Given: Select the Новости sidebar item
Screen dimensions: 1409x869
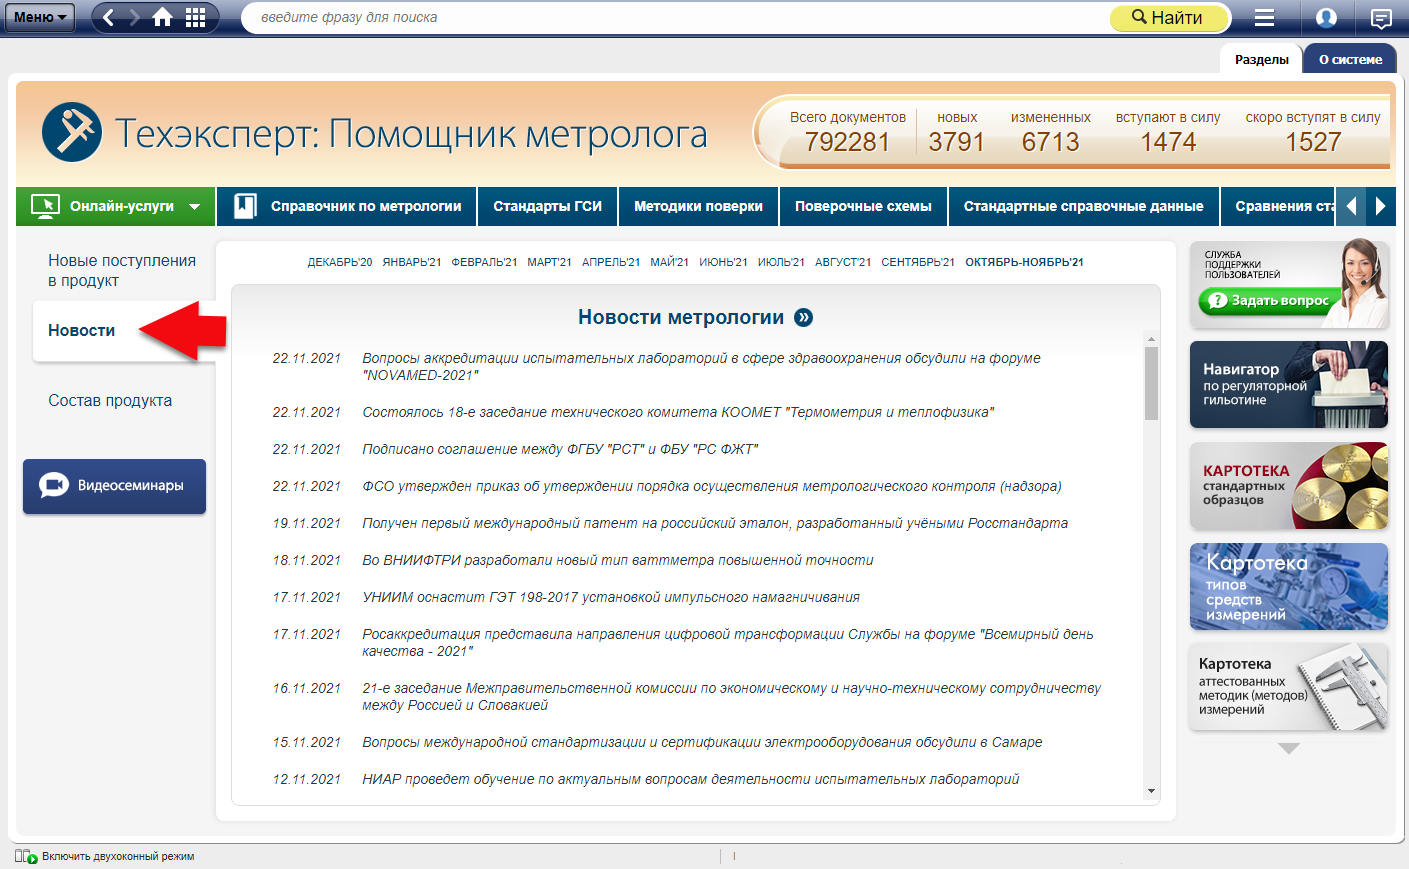Looking at the screenshot, I should click(x=81, y=330).
